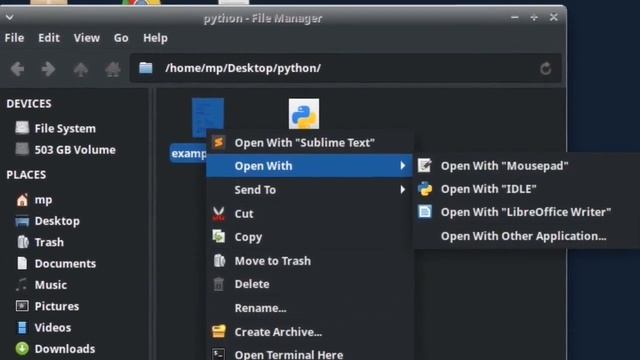Image resolution: width=640 pixels, height=360 pixels.
Task: Select the highlighted "examp" file name label
Action: coord(189,153)
